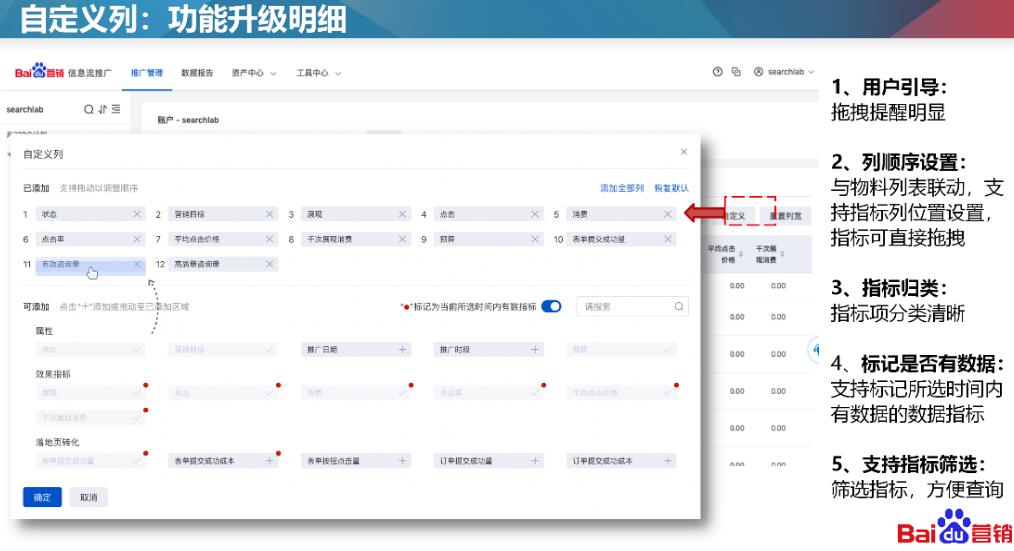This screenshot has width=1014, height=551.
Task: Click X on the 消费 column chip
Action: 668,214
